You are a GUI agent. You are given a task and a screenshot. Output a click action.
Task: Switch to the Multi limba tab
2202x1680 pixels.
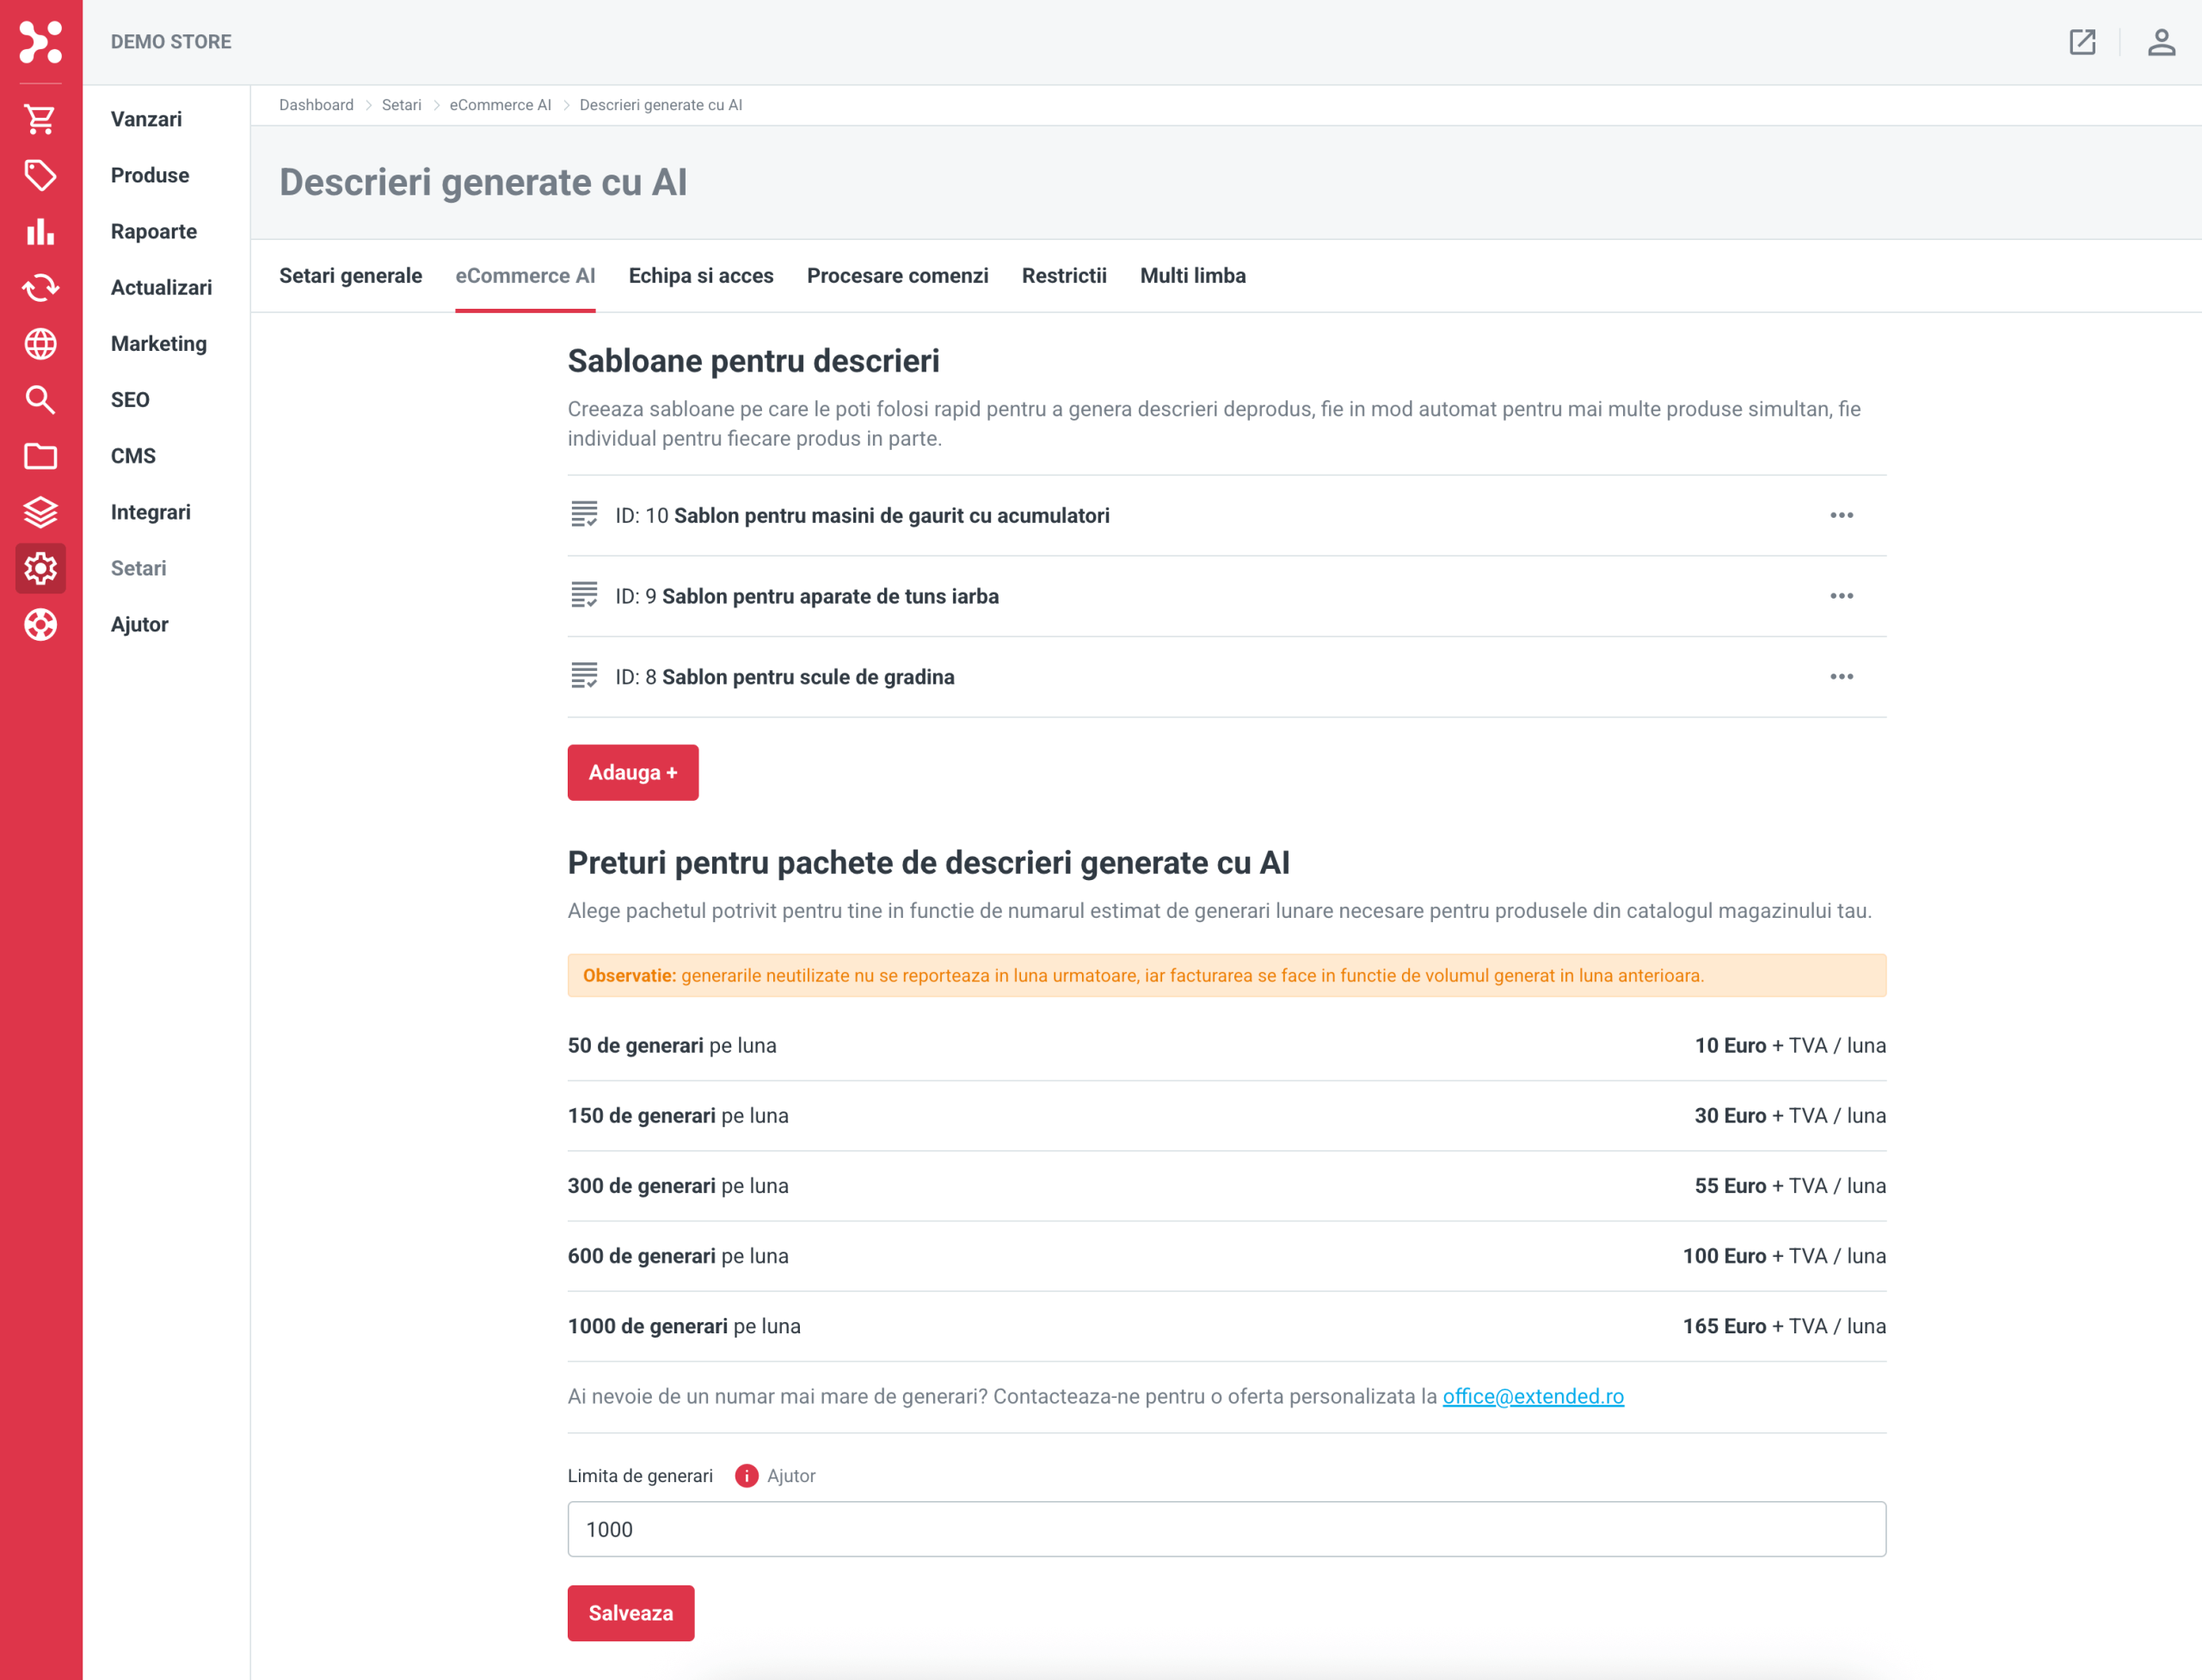1192,276
